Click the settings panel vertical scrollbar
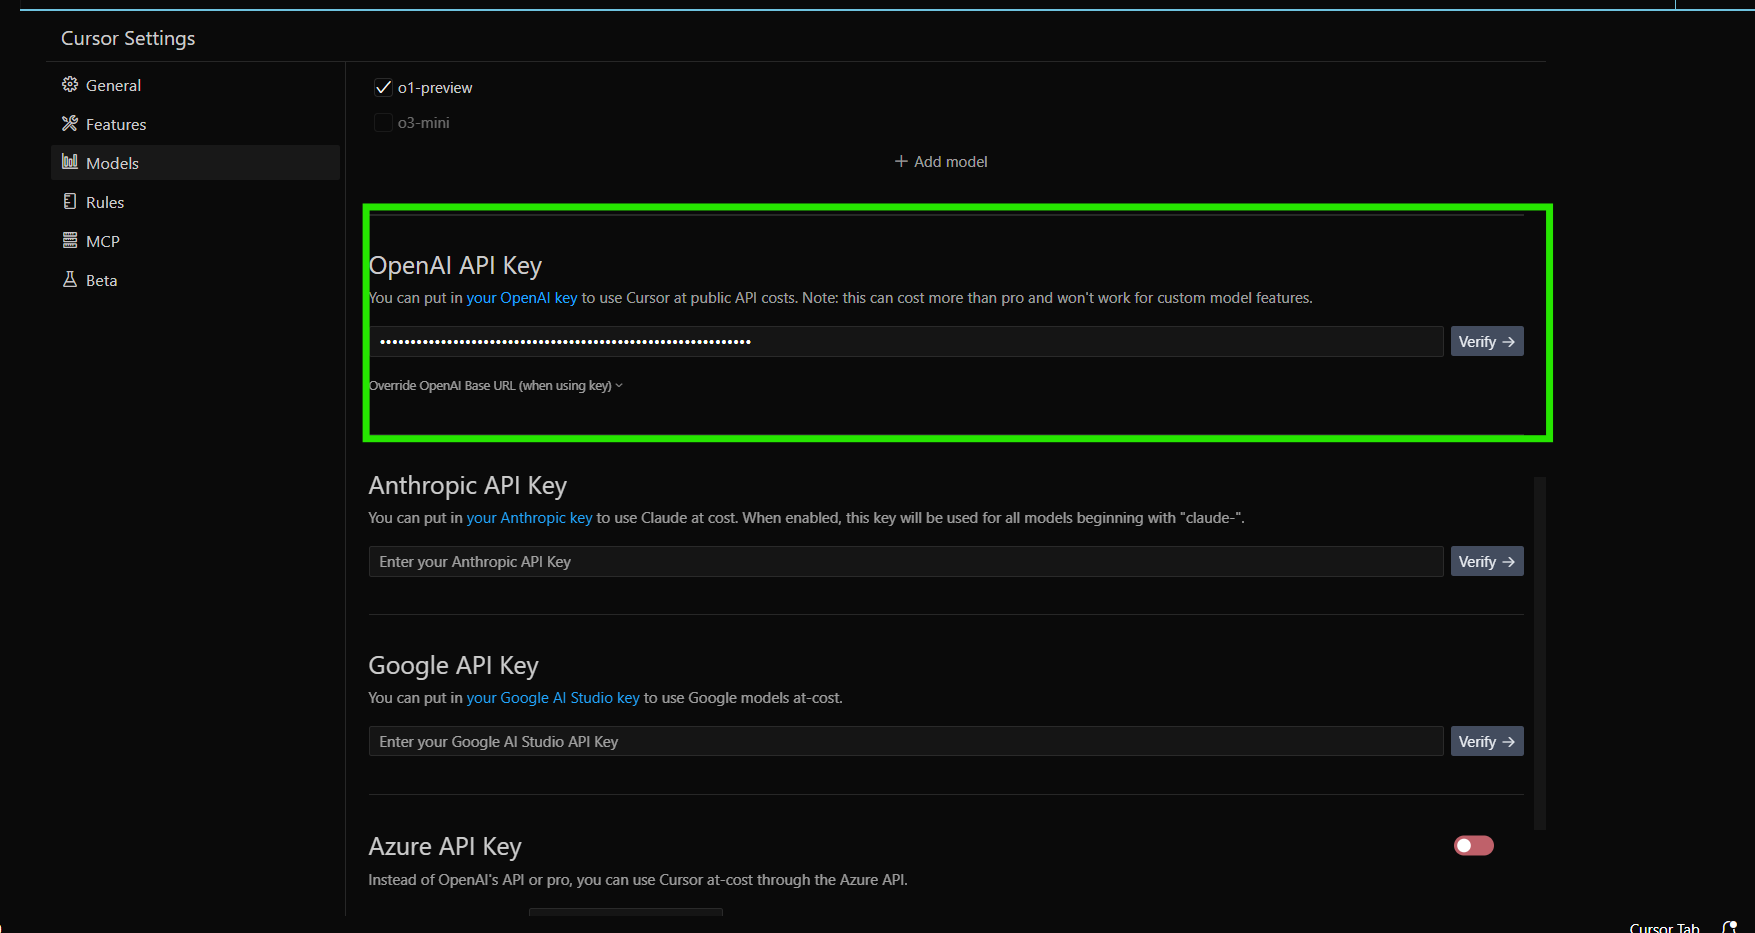The height and width of the screenshot is (933, 1755). click(1540, 650)
